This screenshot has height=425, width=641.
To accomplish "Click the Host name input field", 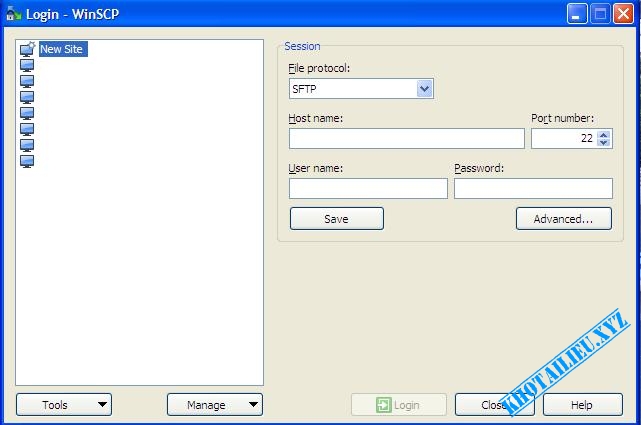I will 406,139.
